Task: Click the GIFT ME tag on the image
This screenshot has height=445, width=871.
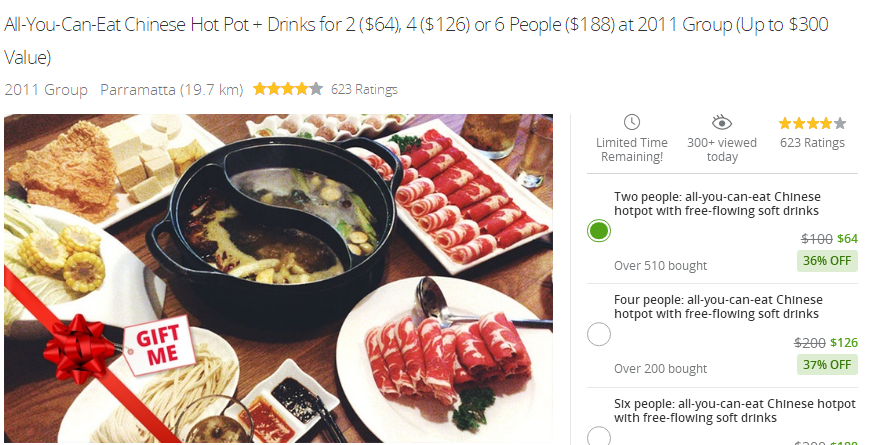Action: 158,346
